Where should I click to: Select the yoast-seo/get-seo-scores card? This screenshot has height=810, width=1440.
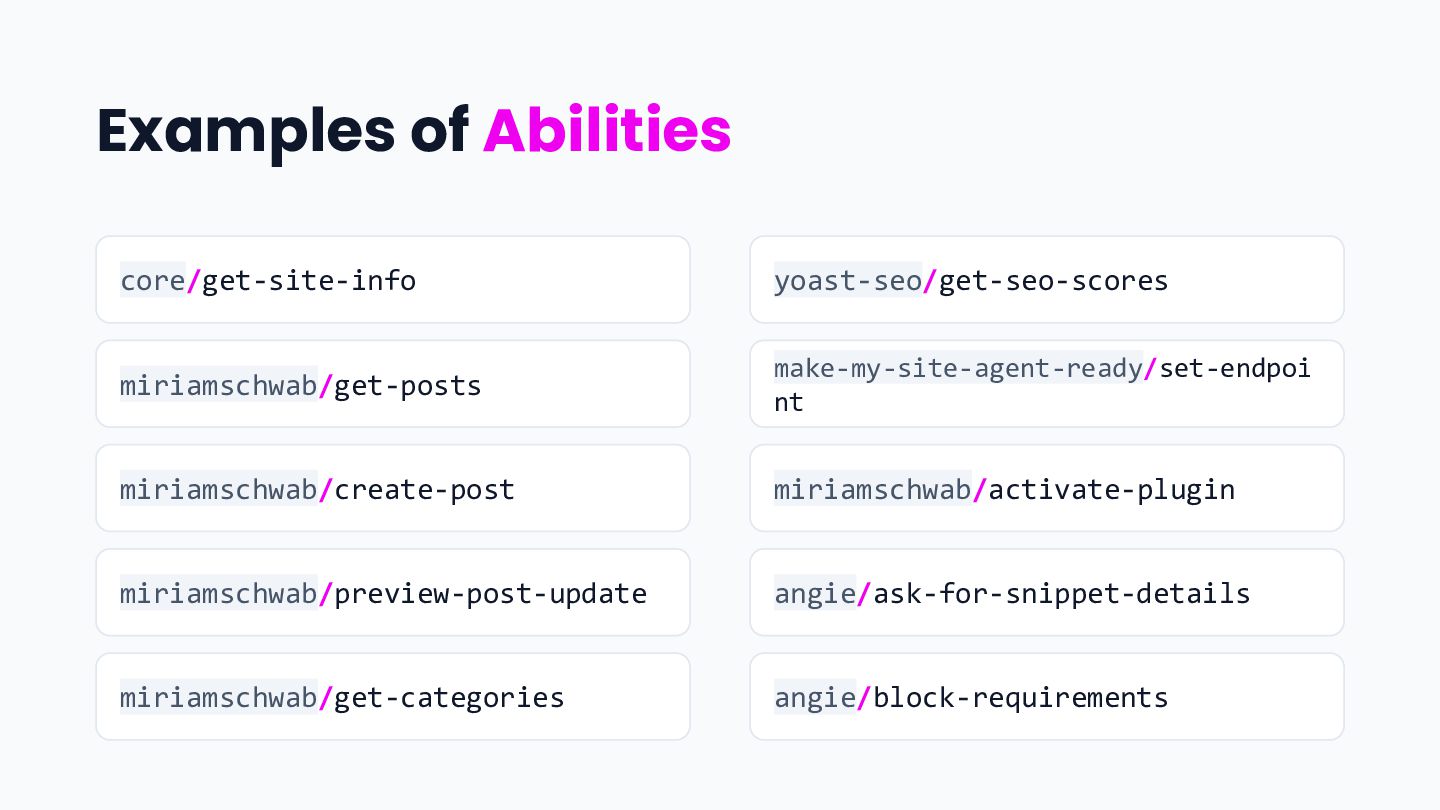[x=1047, y=280]
